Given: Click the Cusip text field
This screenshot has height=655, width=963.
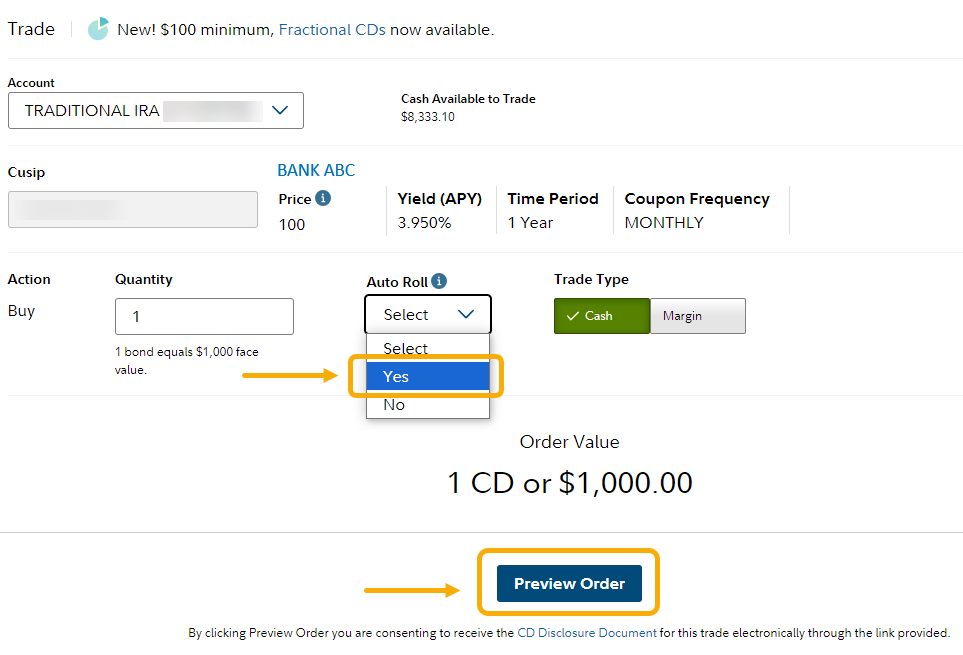Looking at the screenshot, I should [132, 210].
